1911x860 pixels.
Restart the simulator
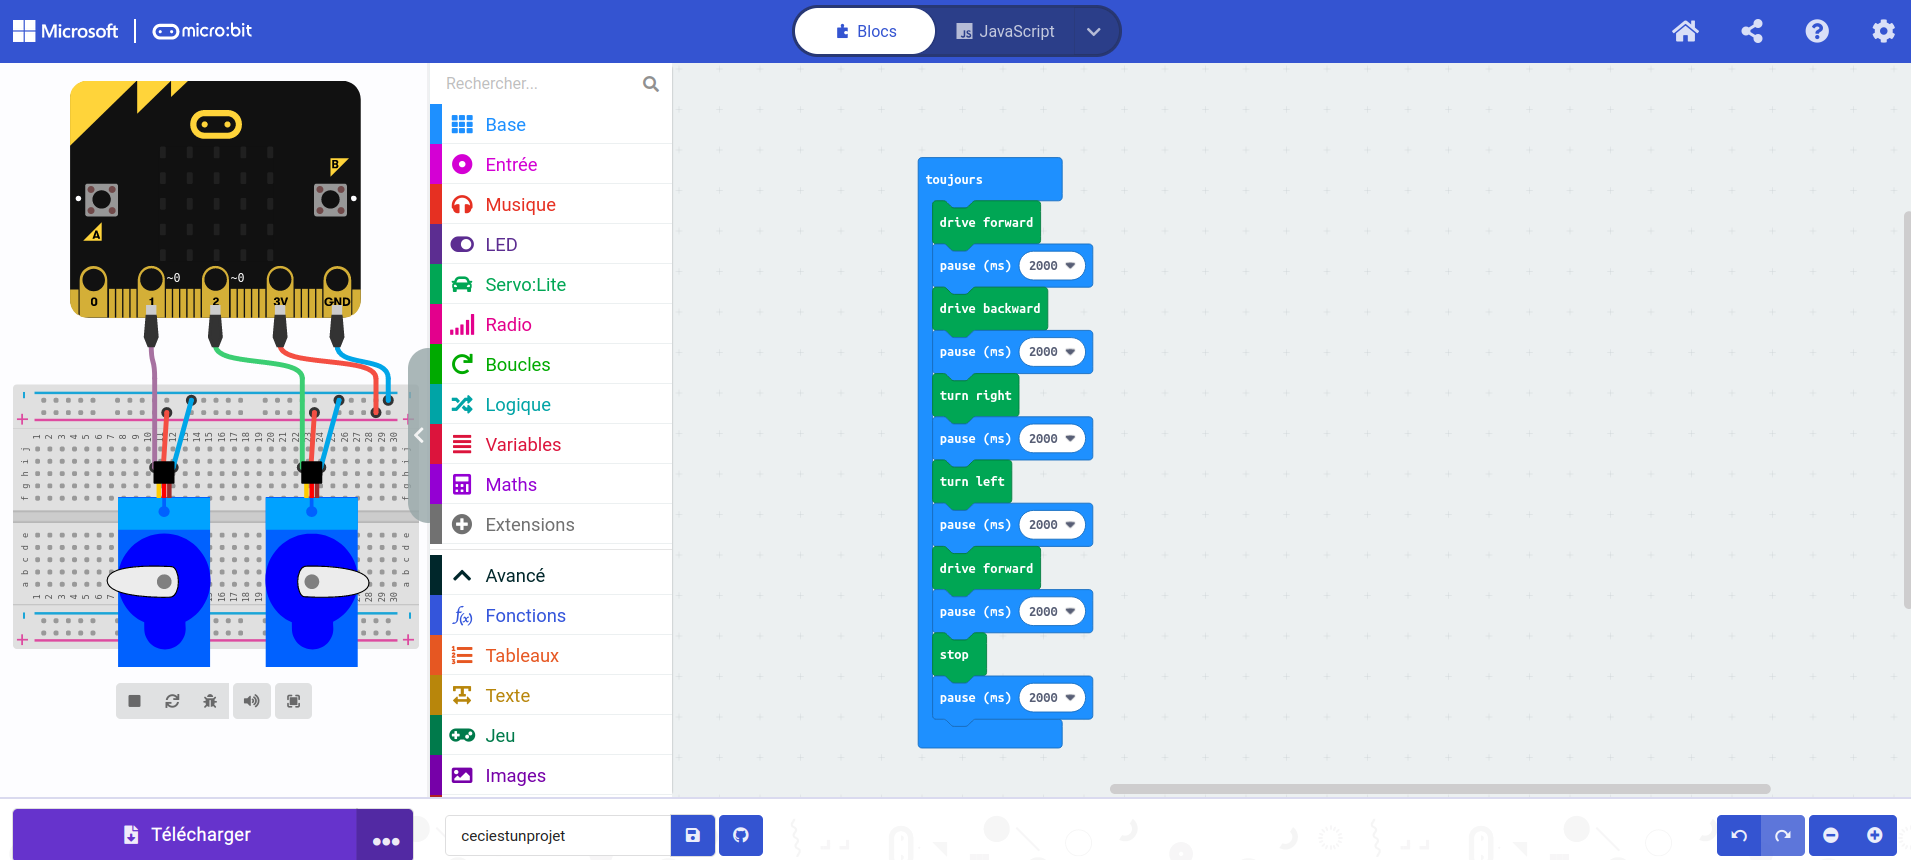[172, 701]
